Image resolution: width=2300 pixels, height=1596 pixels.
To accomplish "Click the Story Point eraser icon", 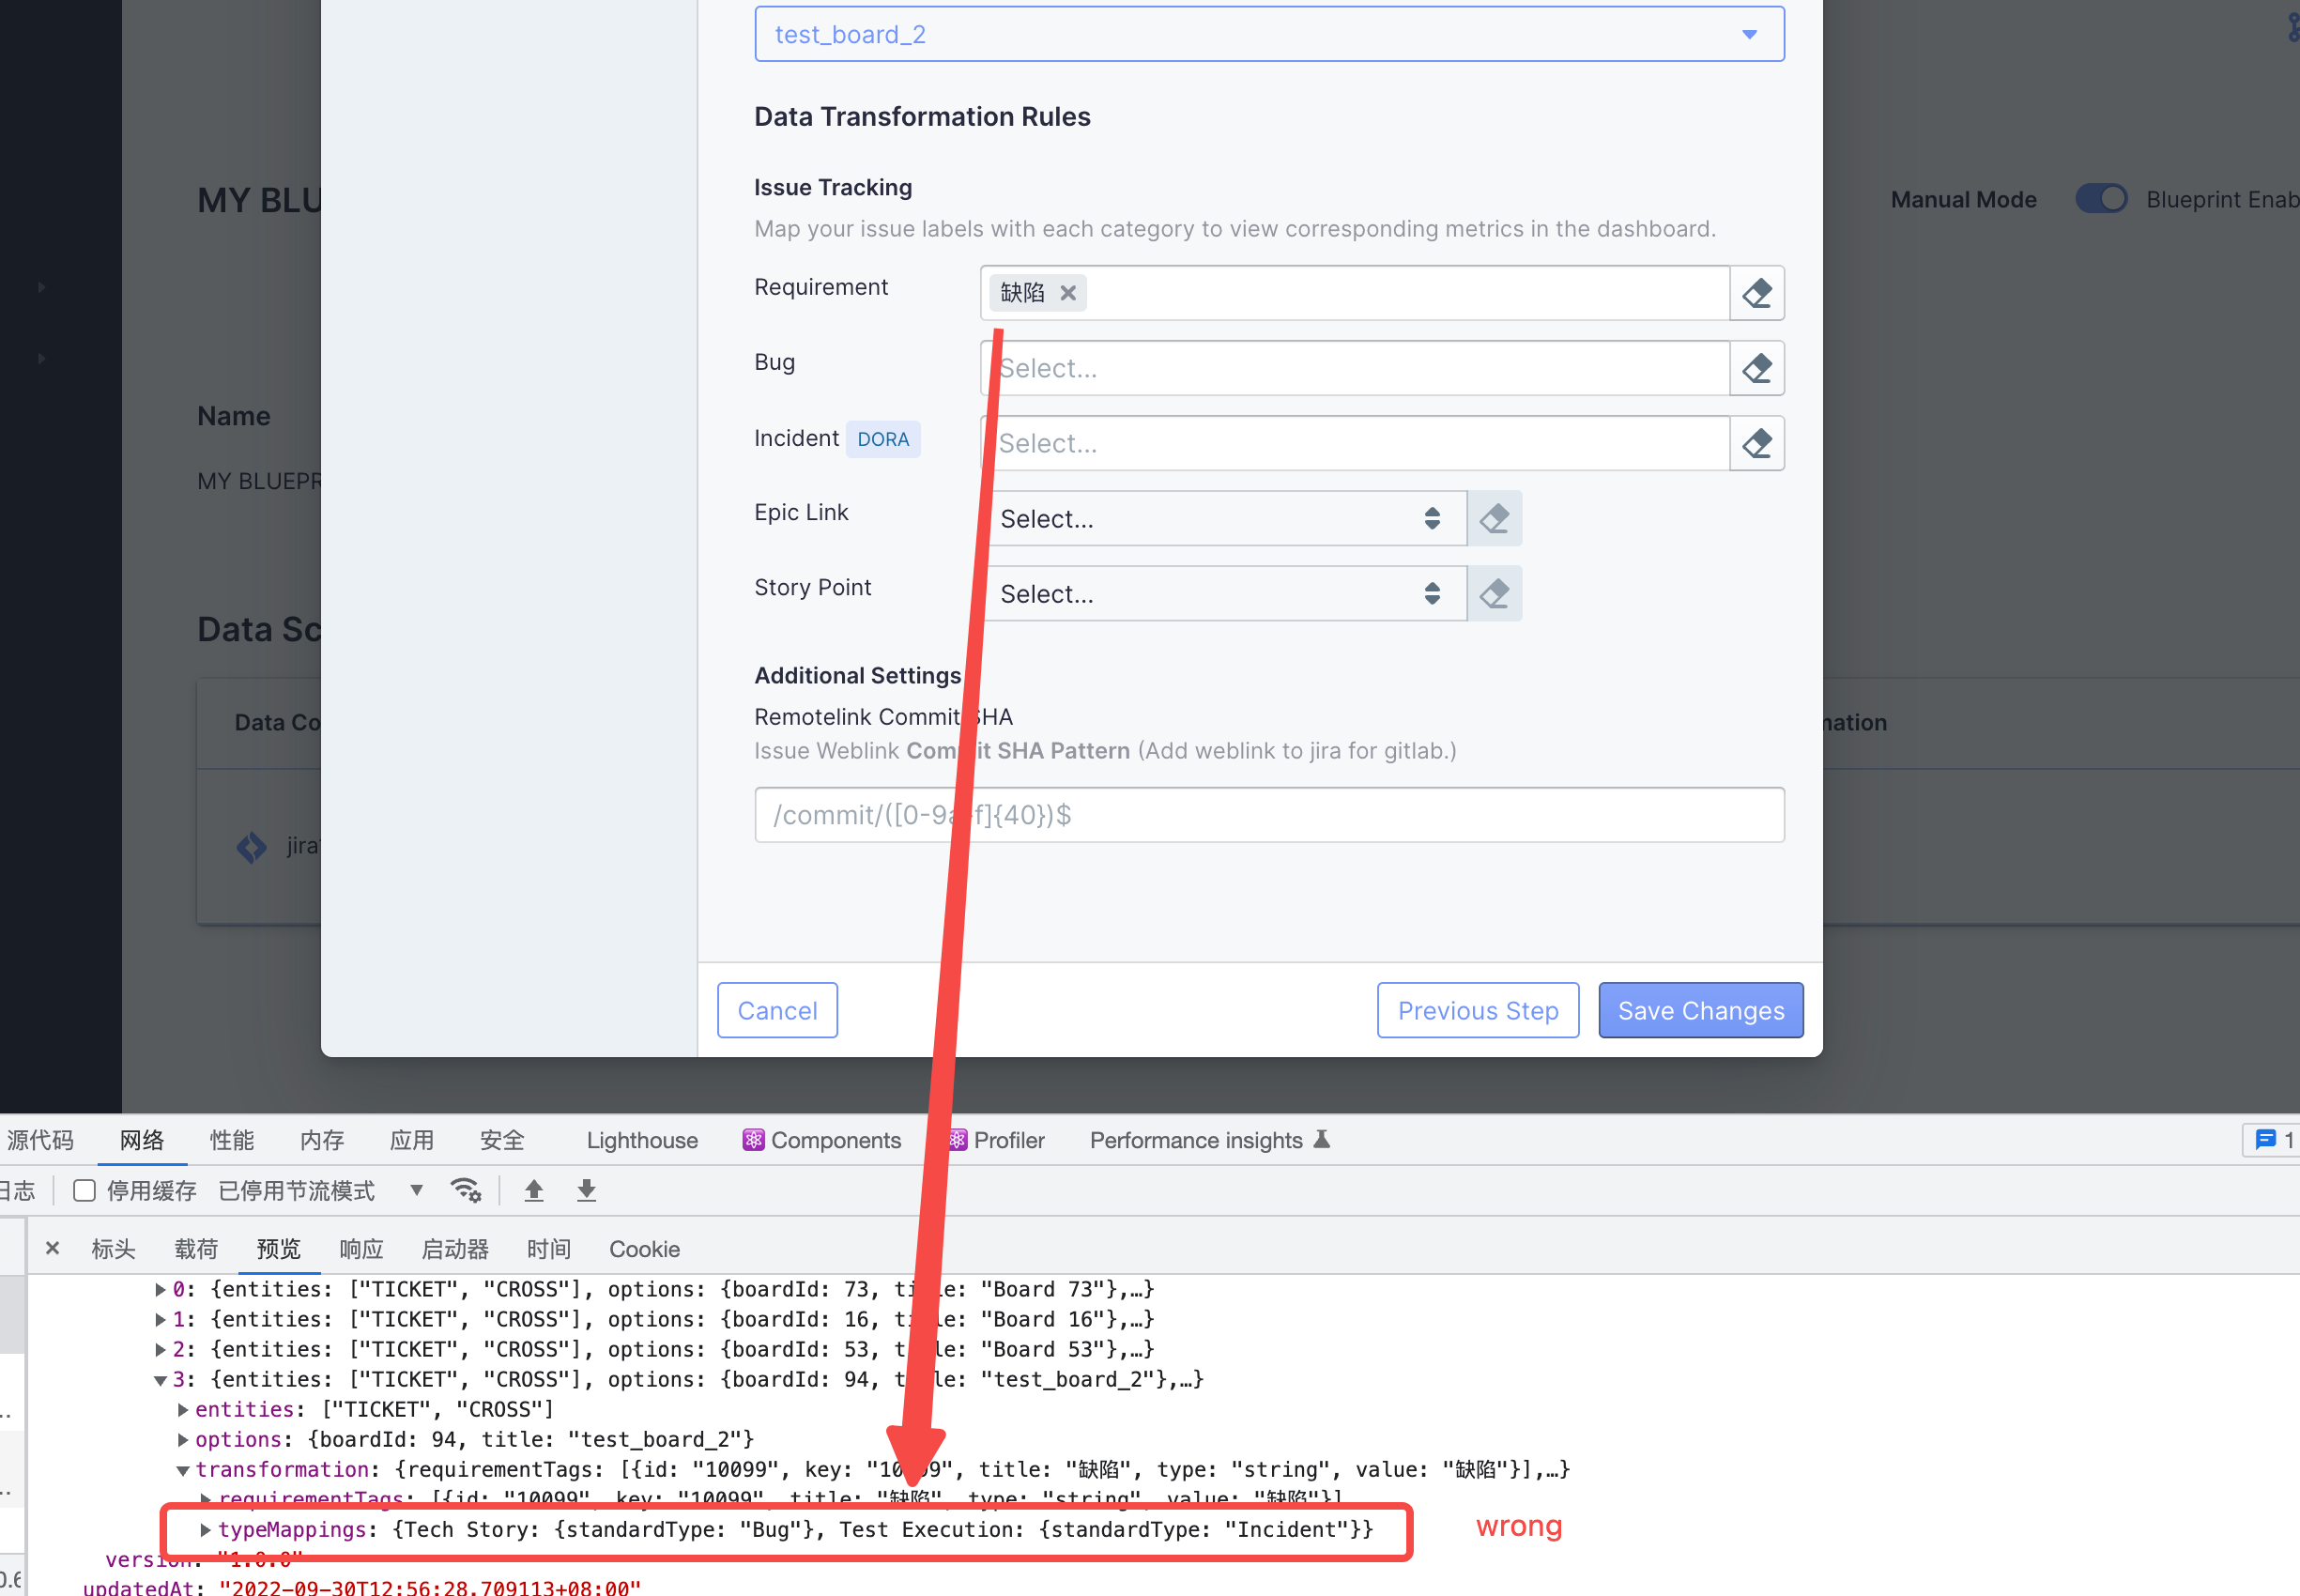I will pyautogui.click(x=1495, y=593).
